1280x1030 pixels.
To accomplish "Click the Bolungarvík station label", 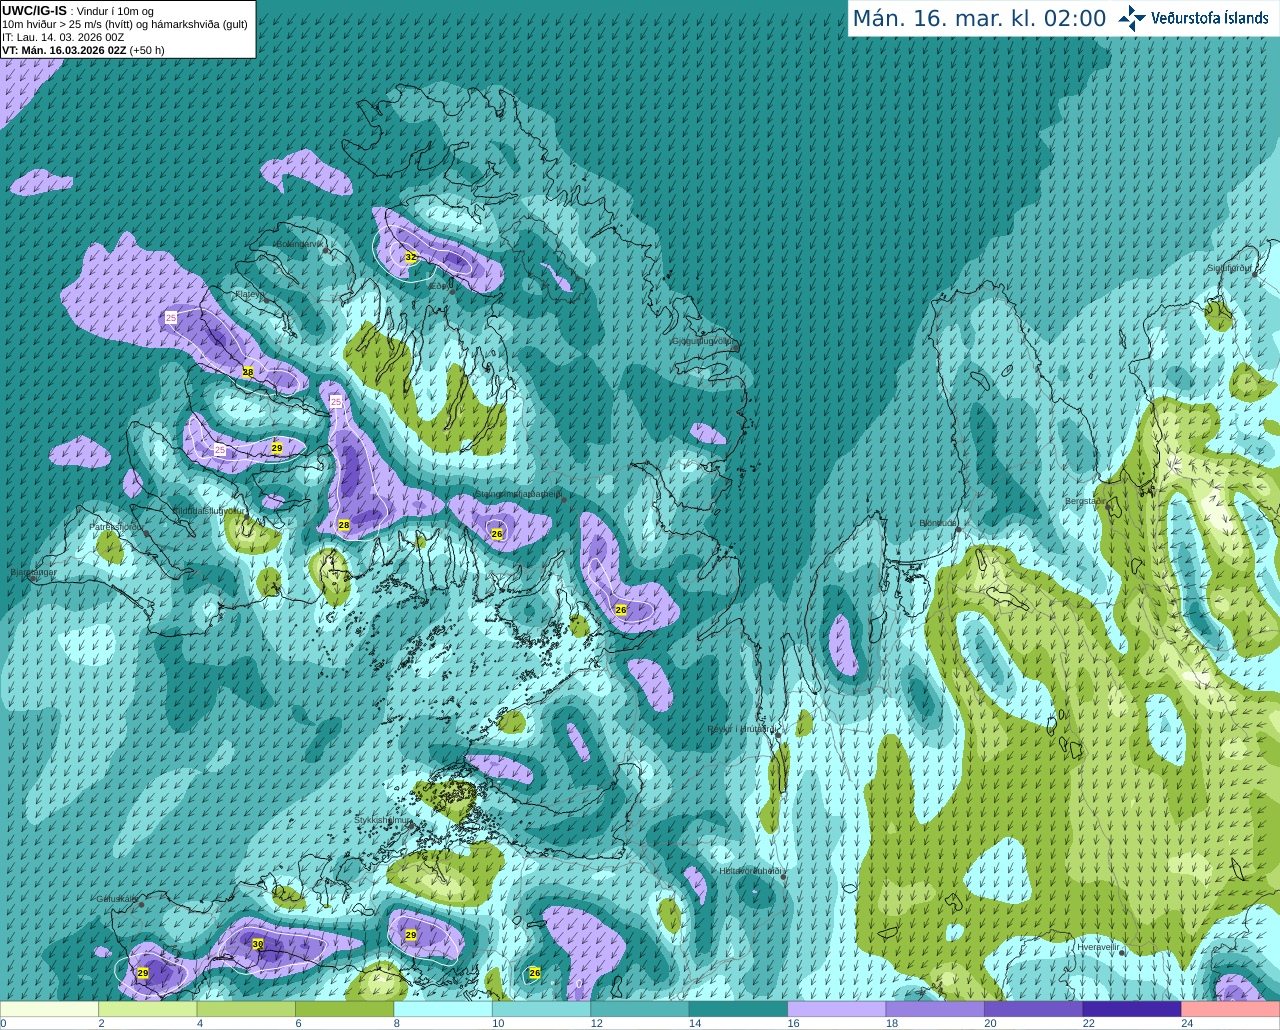I will [x=300, y=244].
